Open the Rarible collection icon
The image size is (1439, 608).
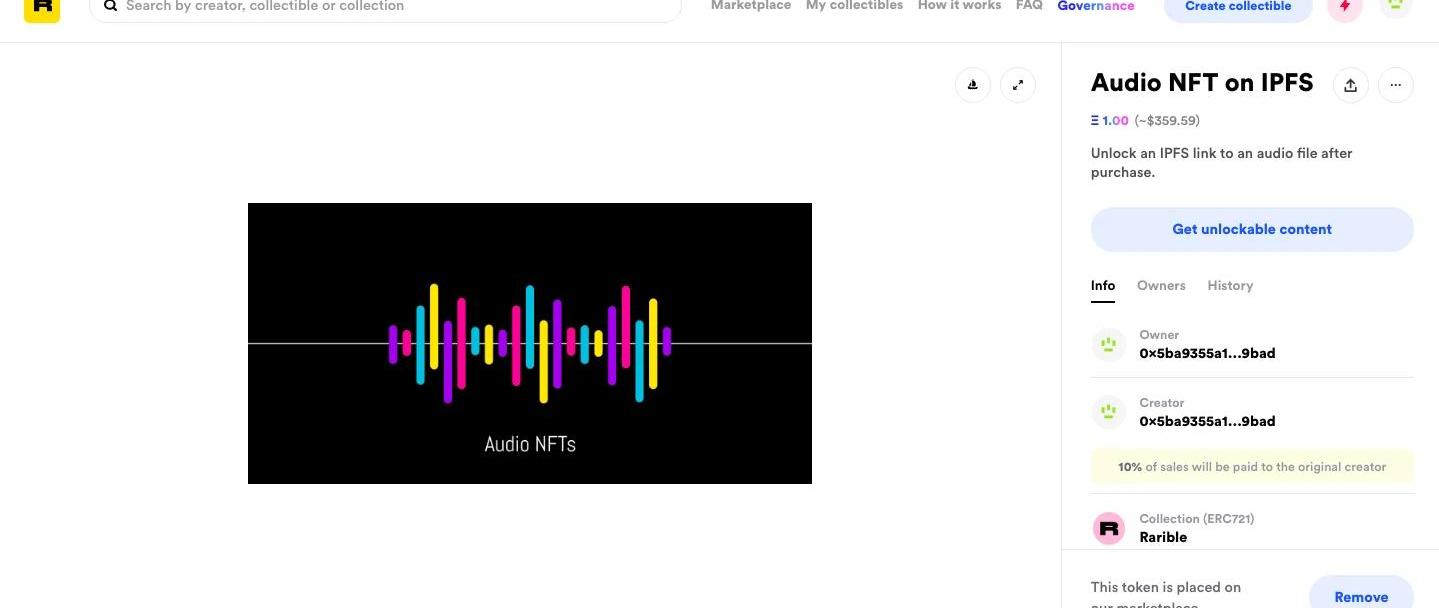[x=1108, y=528]
